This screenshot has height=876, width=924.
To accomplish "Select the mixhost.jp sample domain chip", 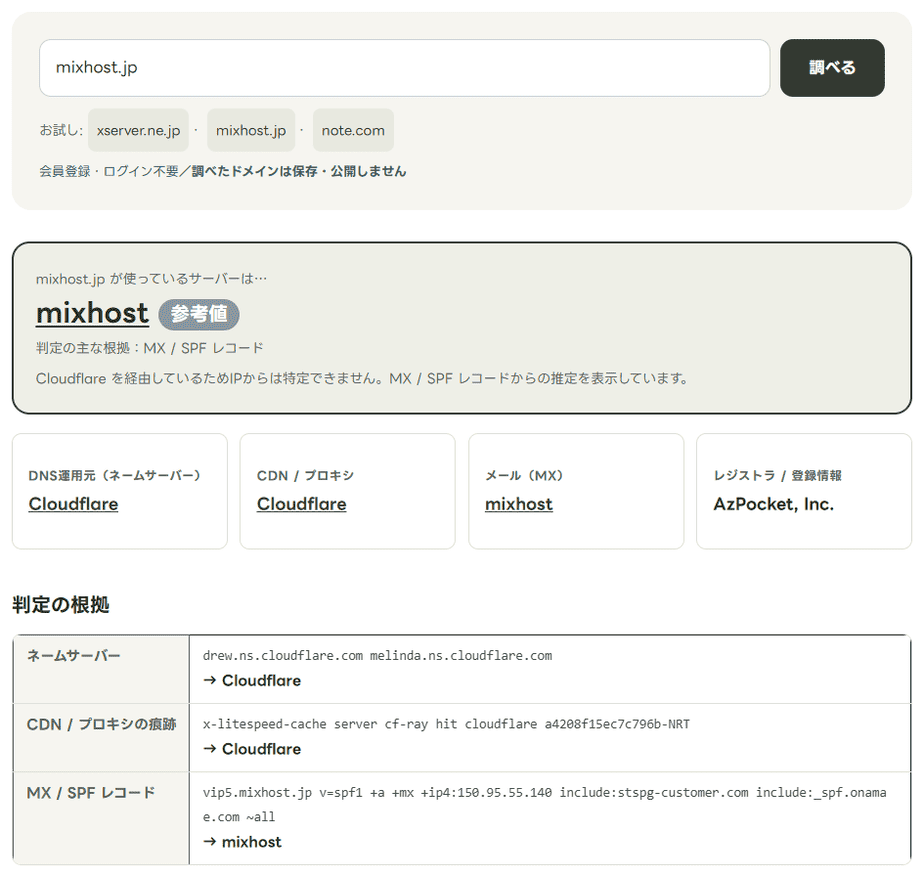I will point(251,130).
